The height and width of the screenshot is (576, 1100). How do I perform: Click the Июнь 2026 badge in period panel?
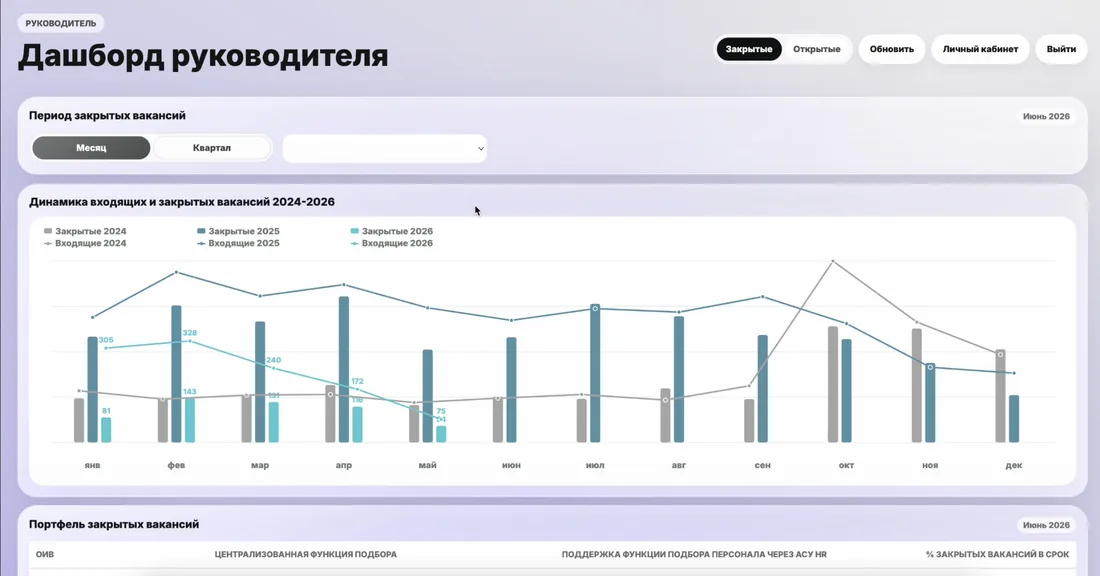click(1046, 116)
